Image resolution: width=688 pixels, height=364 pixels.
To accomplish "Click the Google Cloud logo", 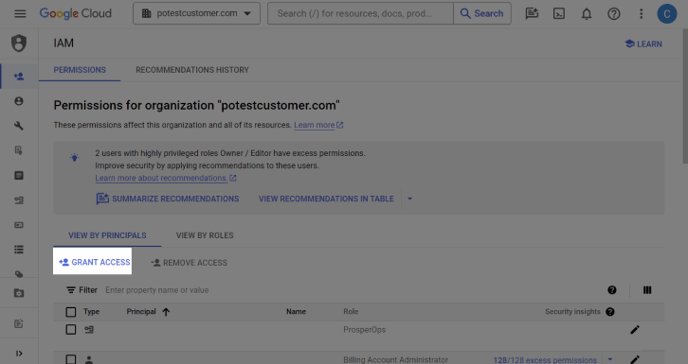I will (x=75, y=14).
